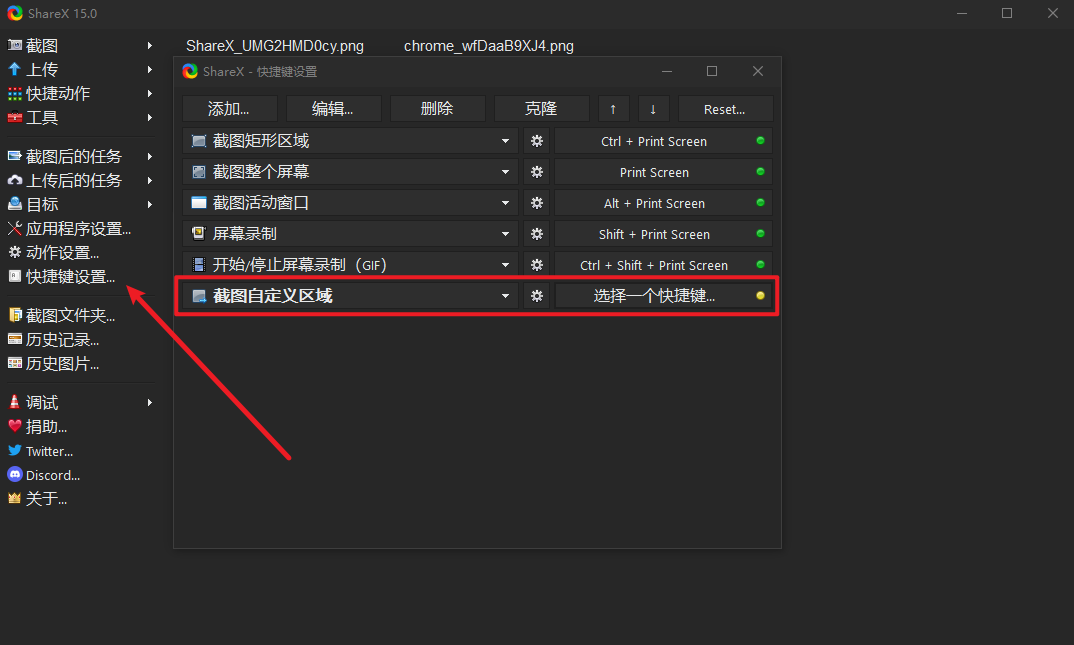Screen dimensions: 1074x645
Task: Open settings gear for 截图矩形区域 hotkey
Action: tap(537, 141)
